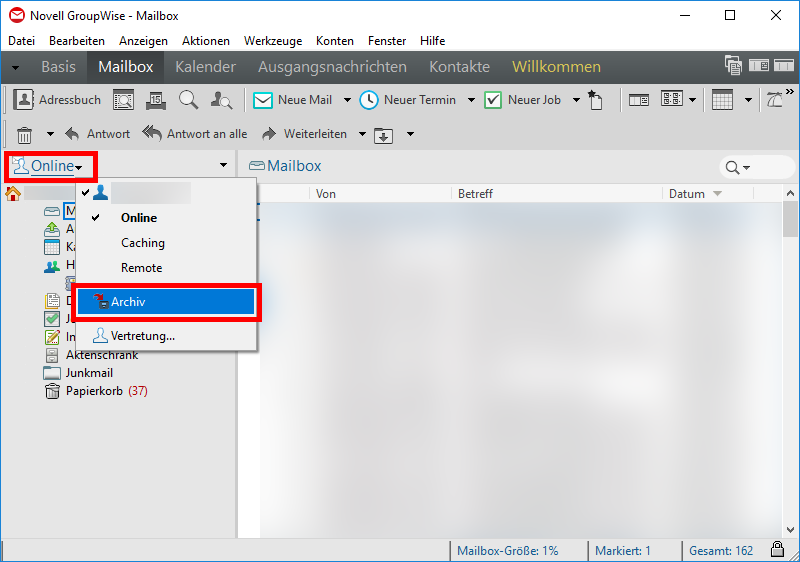Switch to the Kalender tab

(x=206, y=67)
